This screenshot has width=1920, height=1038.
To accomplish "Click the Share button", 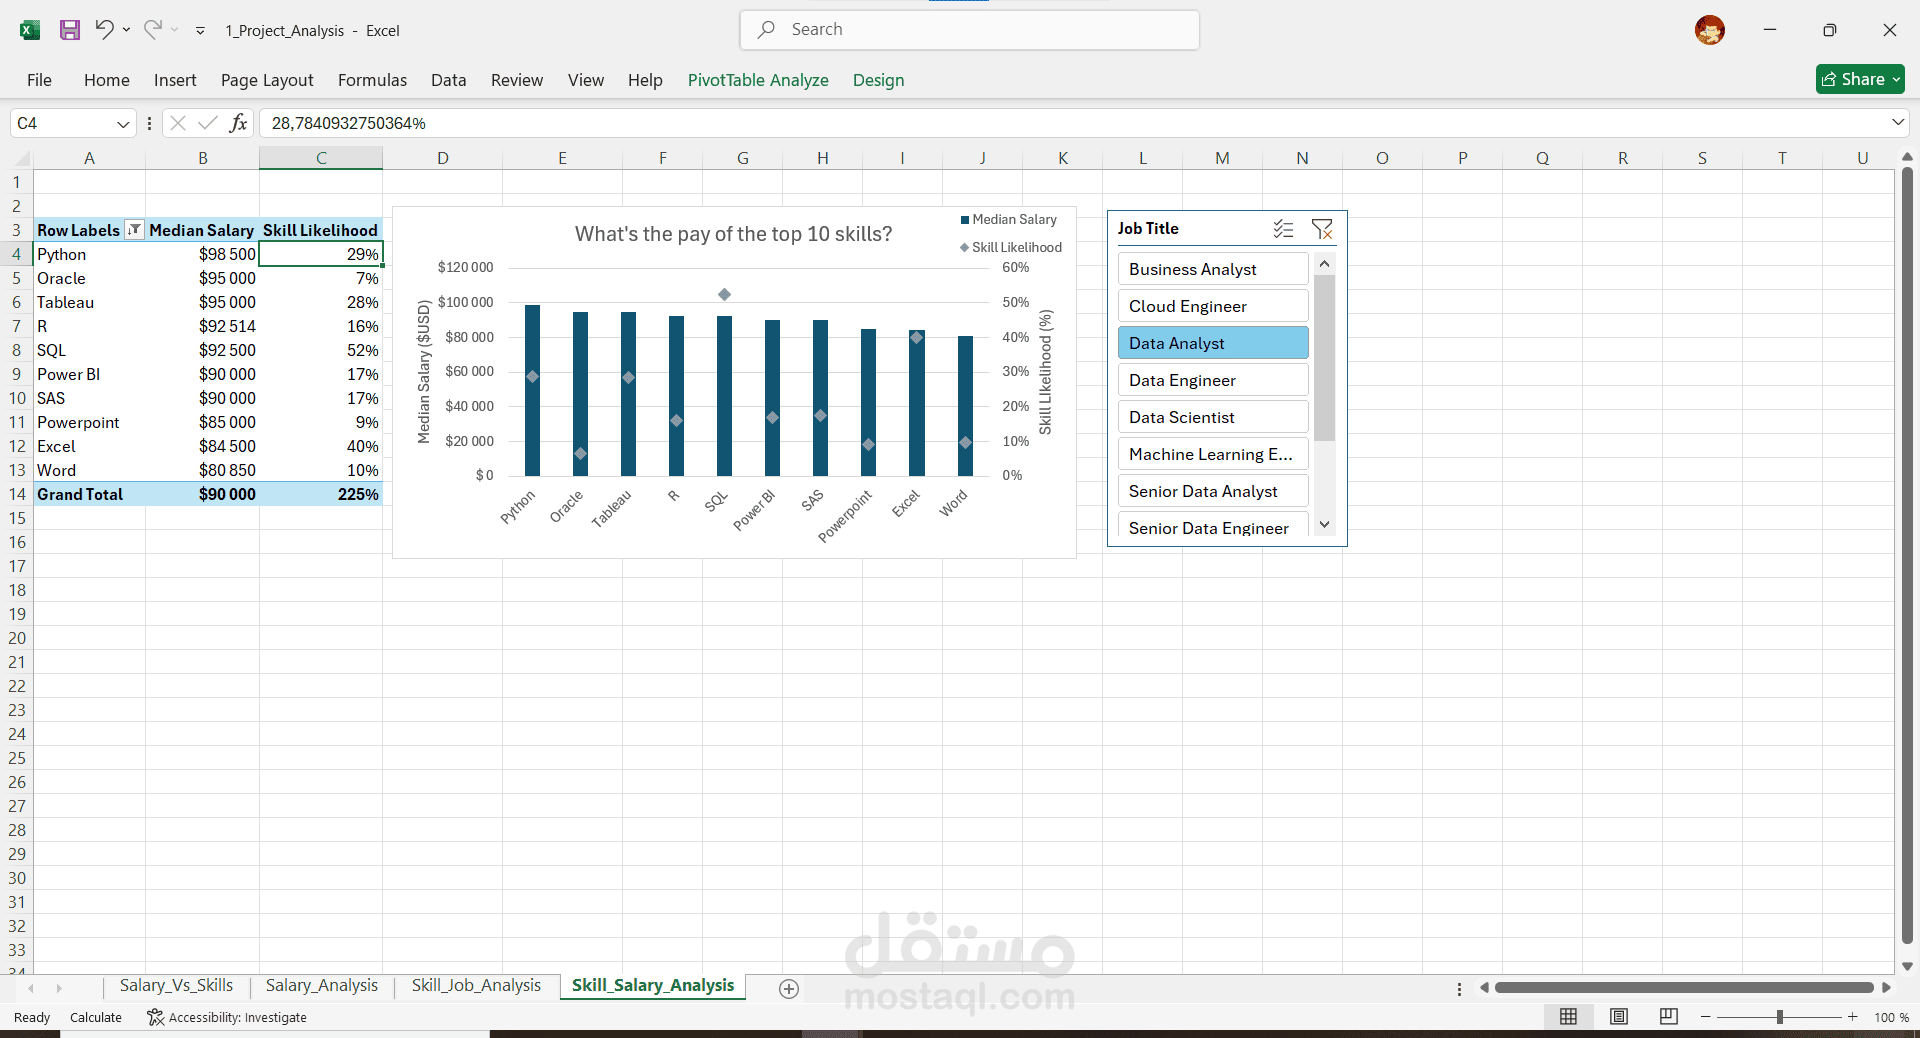I will coord(1860,79).
